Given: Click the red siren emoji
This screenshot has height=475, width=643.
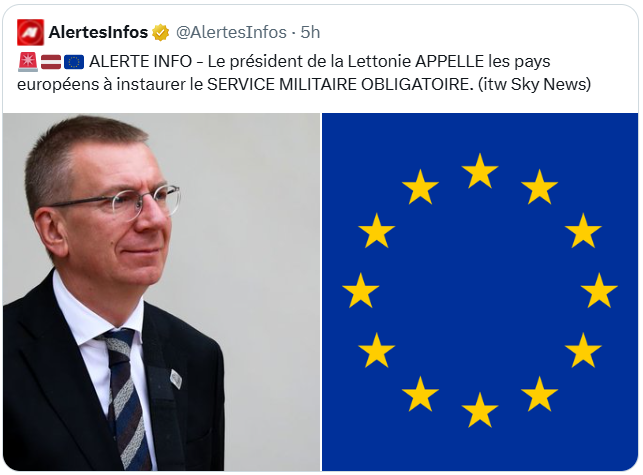Looking at the screenshot, I should tap(28, 62).
